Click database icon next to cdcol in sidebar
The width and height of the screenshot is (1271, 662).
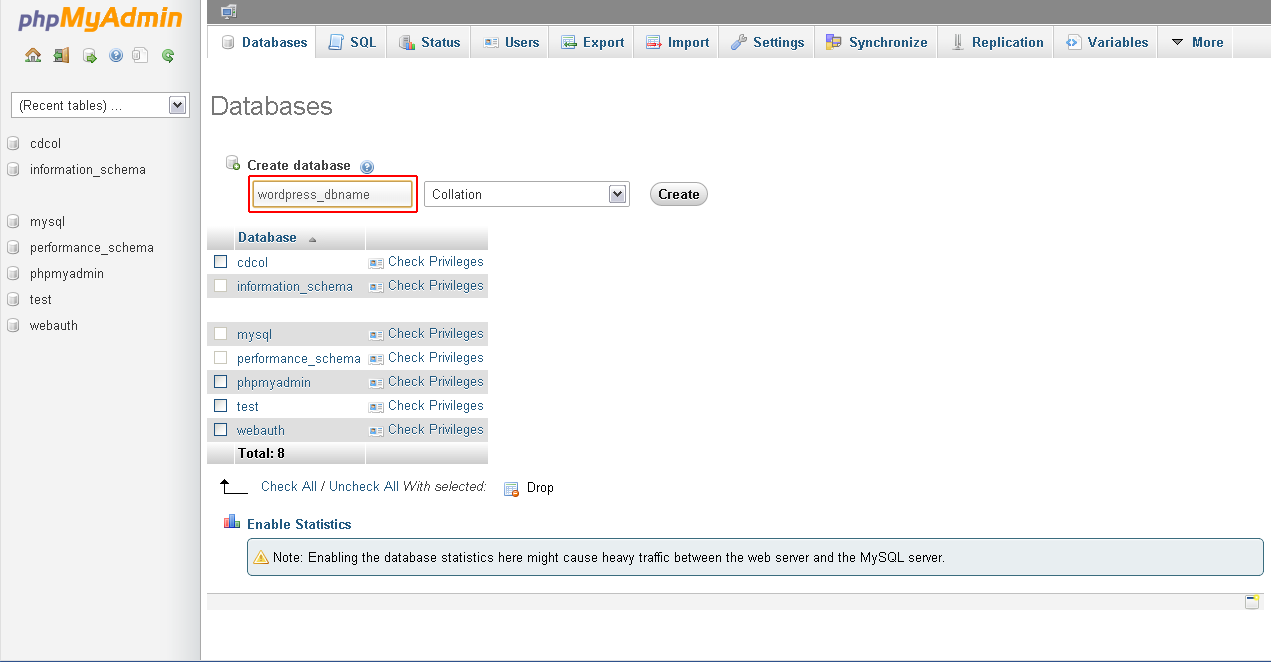(13, 143)
